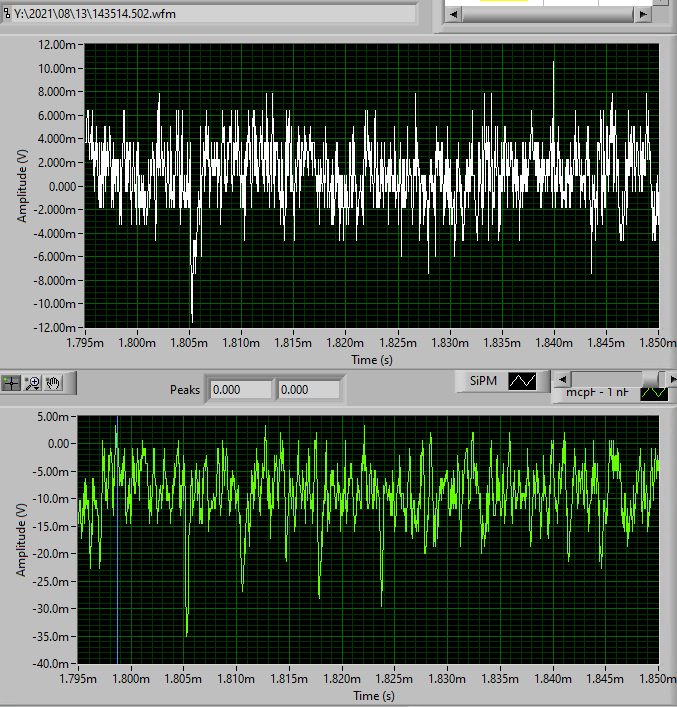Click the mcpF green plot style icon
This screenshot has width=677, height=707.
click(654, 393)
